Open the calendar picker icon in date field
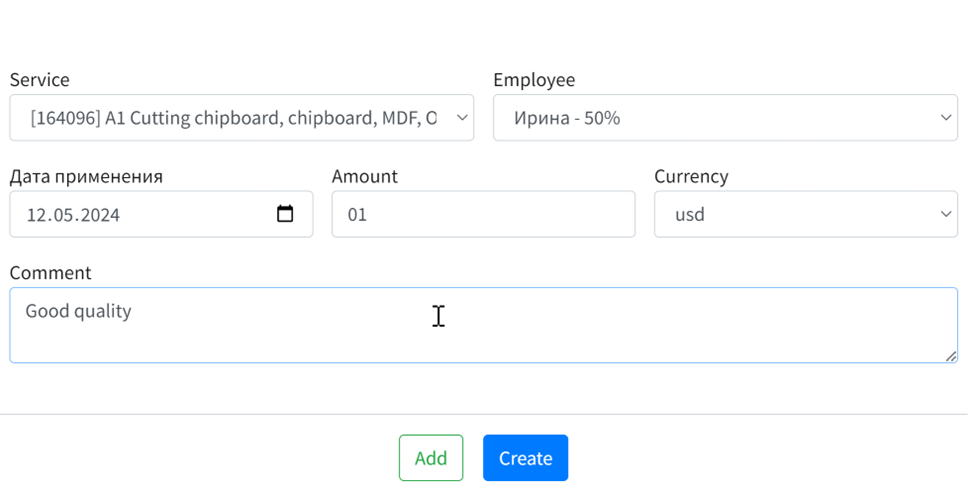 pos(285,214)
